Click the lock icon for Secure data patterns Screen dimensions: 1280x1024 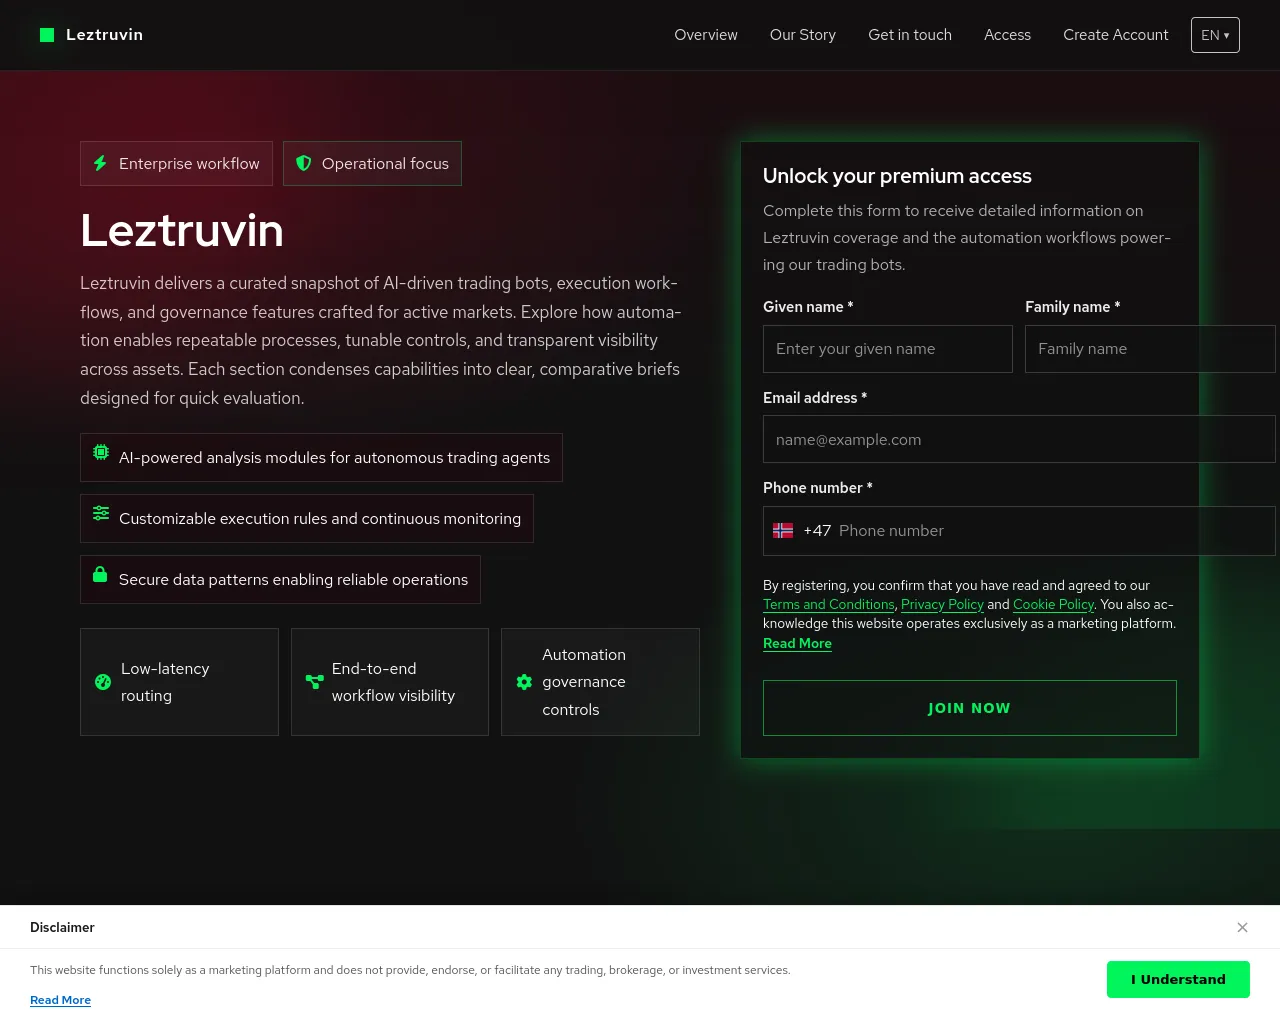[x=100, y=574]
